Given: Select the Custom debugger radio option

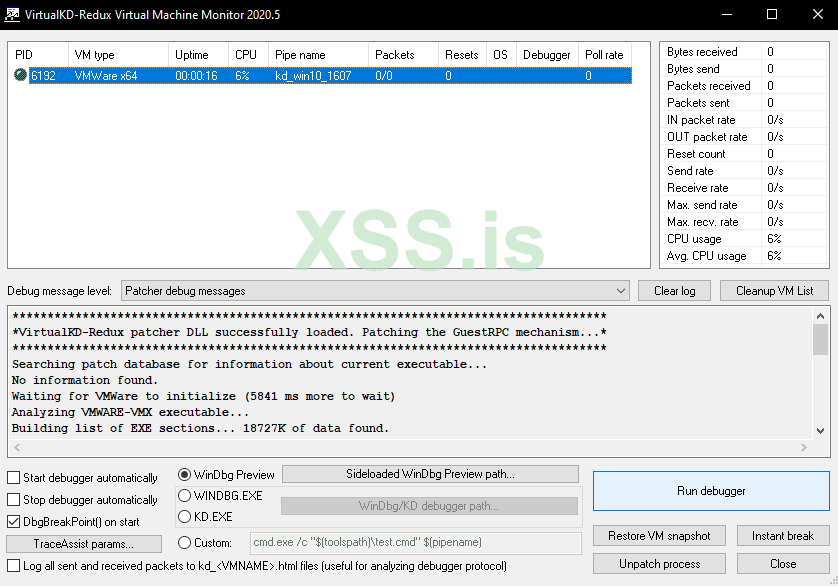Looking at the screenshot, I should 184,543.
